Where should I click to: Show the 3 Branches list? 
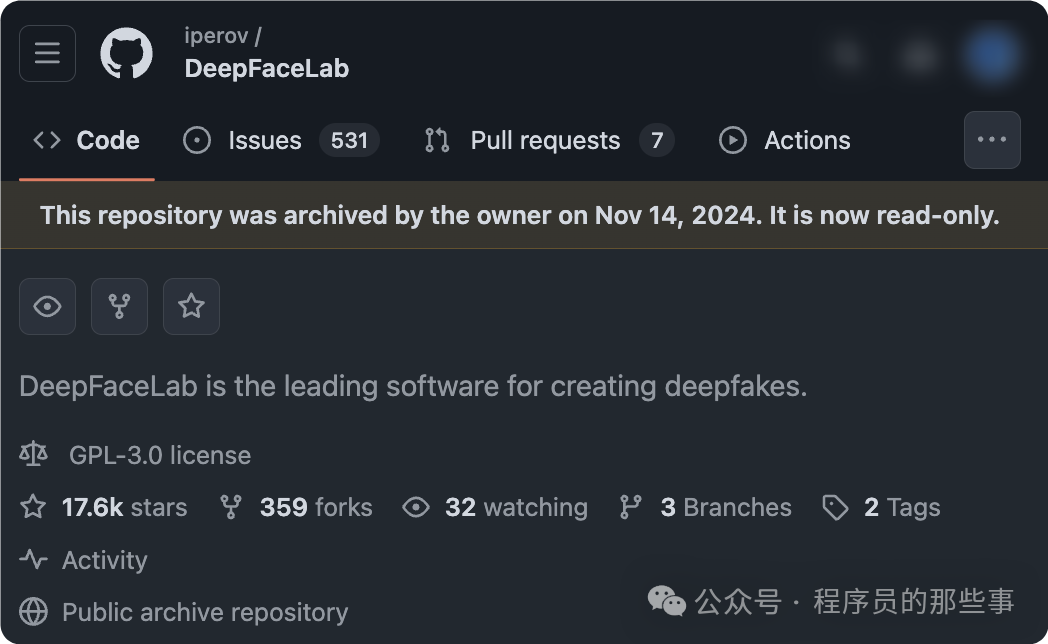[x=706, y=508]
